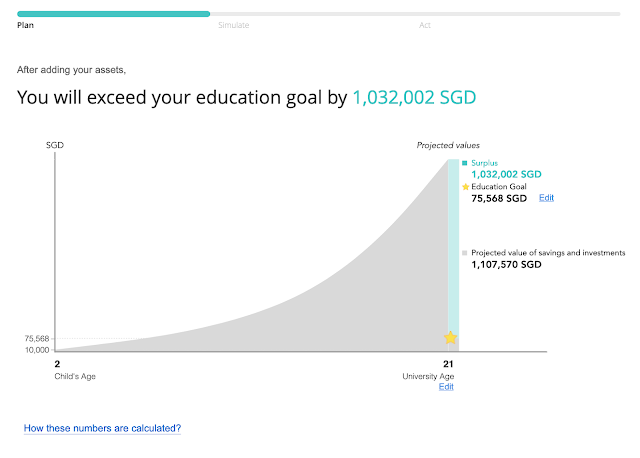The width and height of the screenshot is (640, 458).
Task: Click the teal Surplus legend square
Action: coord(464,163)
